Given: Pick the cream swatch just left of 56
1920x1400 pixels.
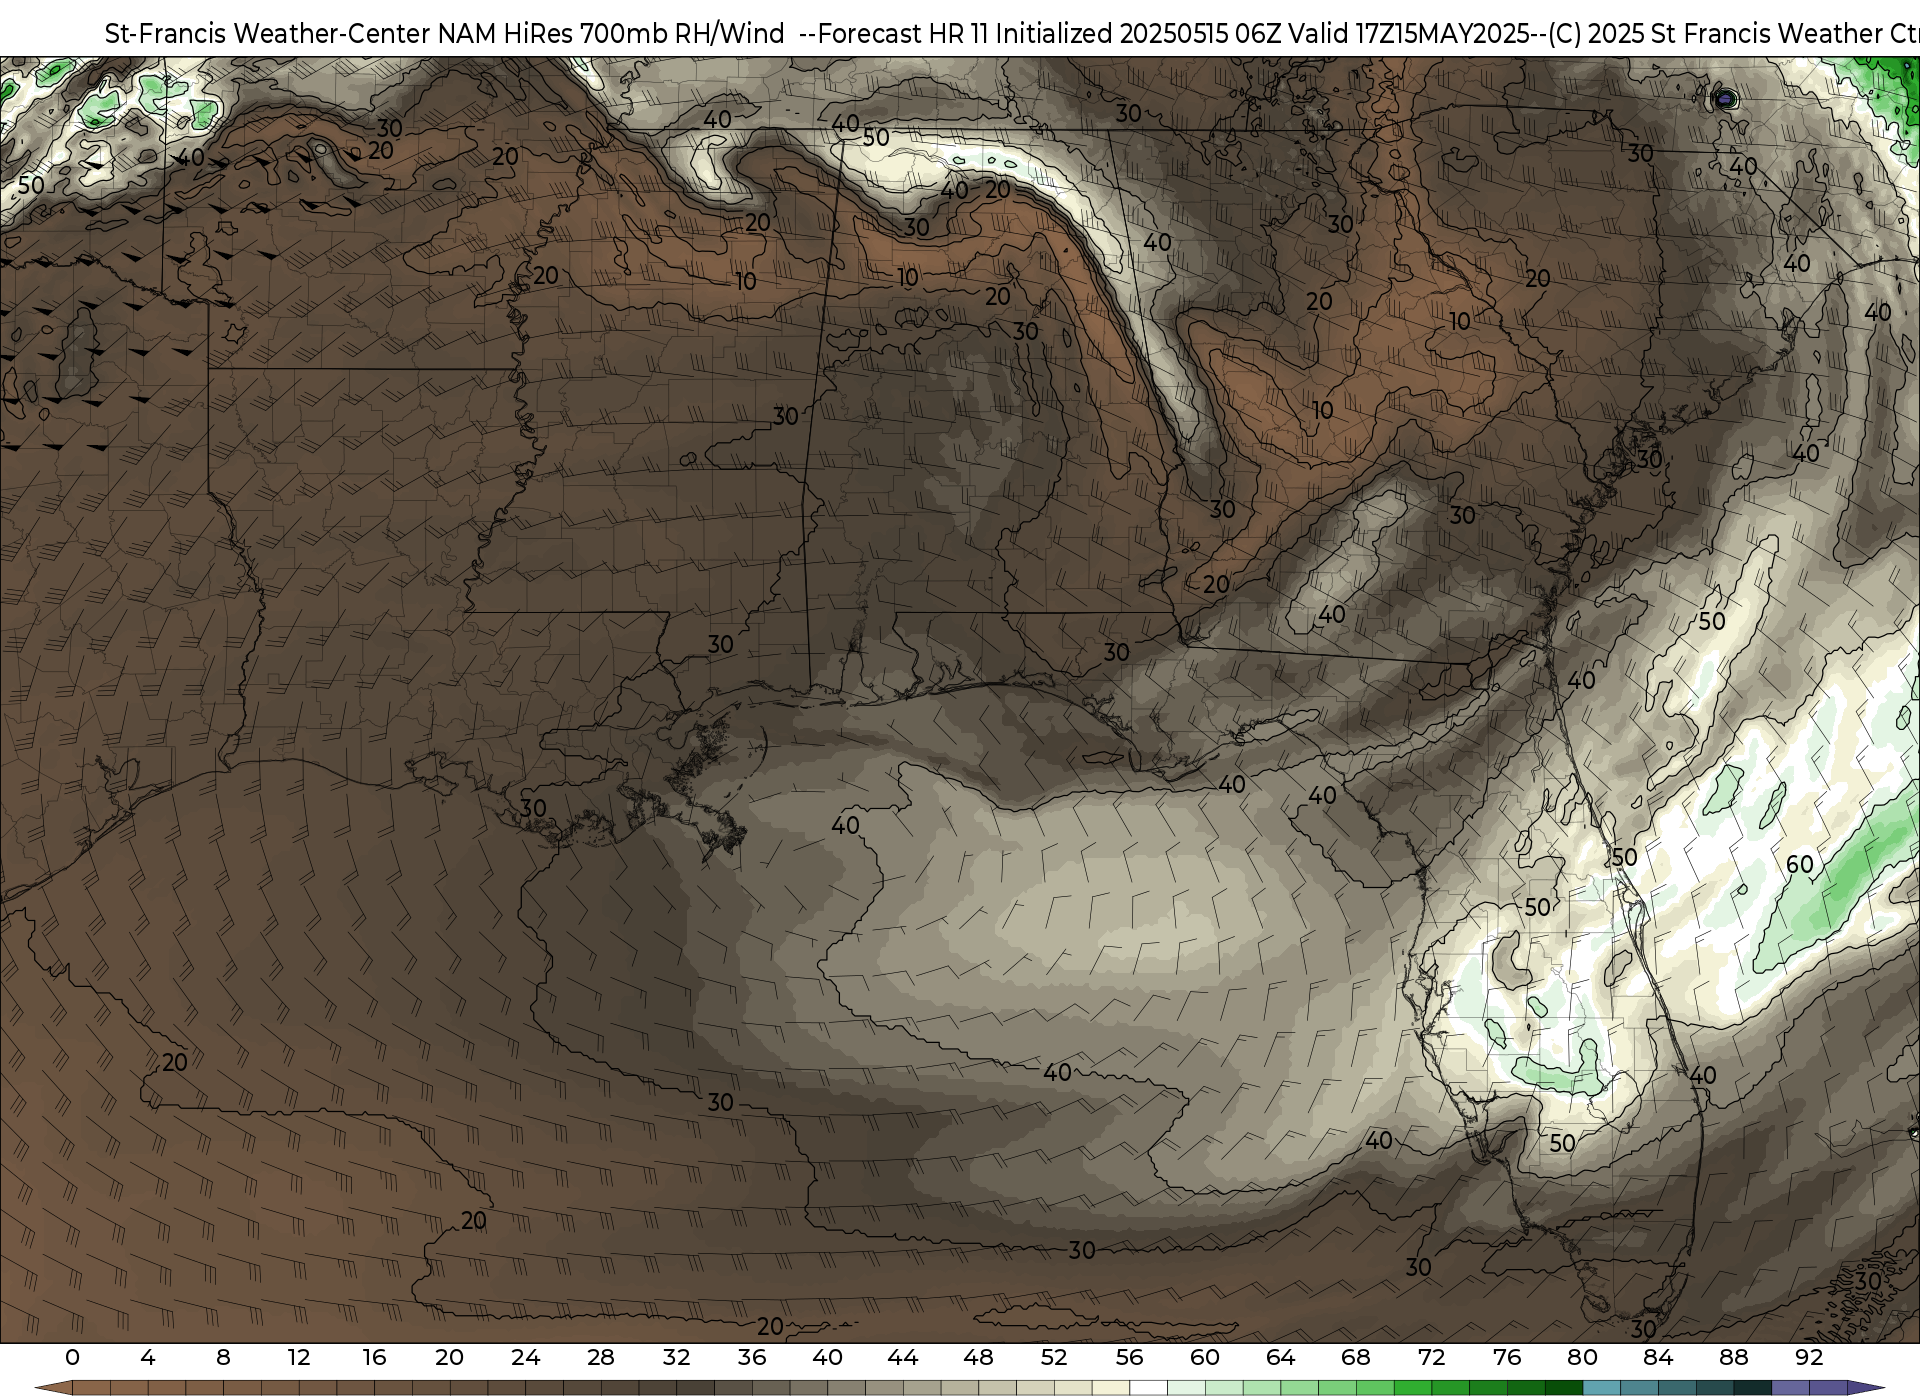Looking at the screenshot, I should (1110, 1388).
